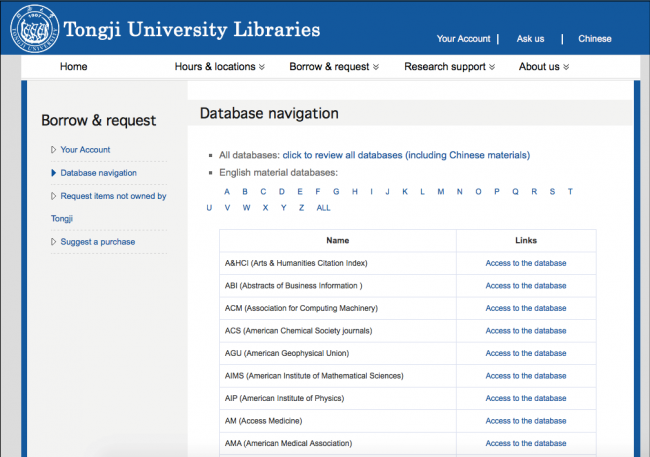Click the Name column header
The width and height of the screenshot is (650, 457).
pos(337,241)
